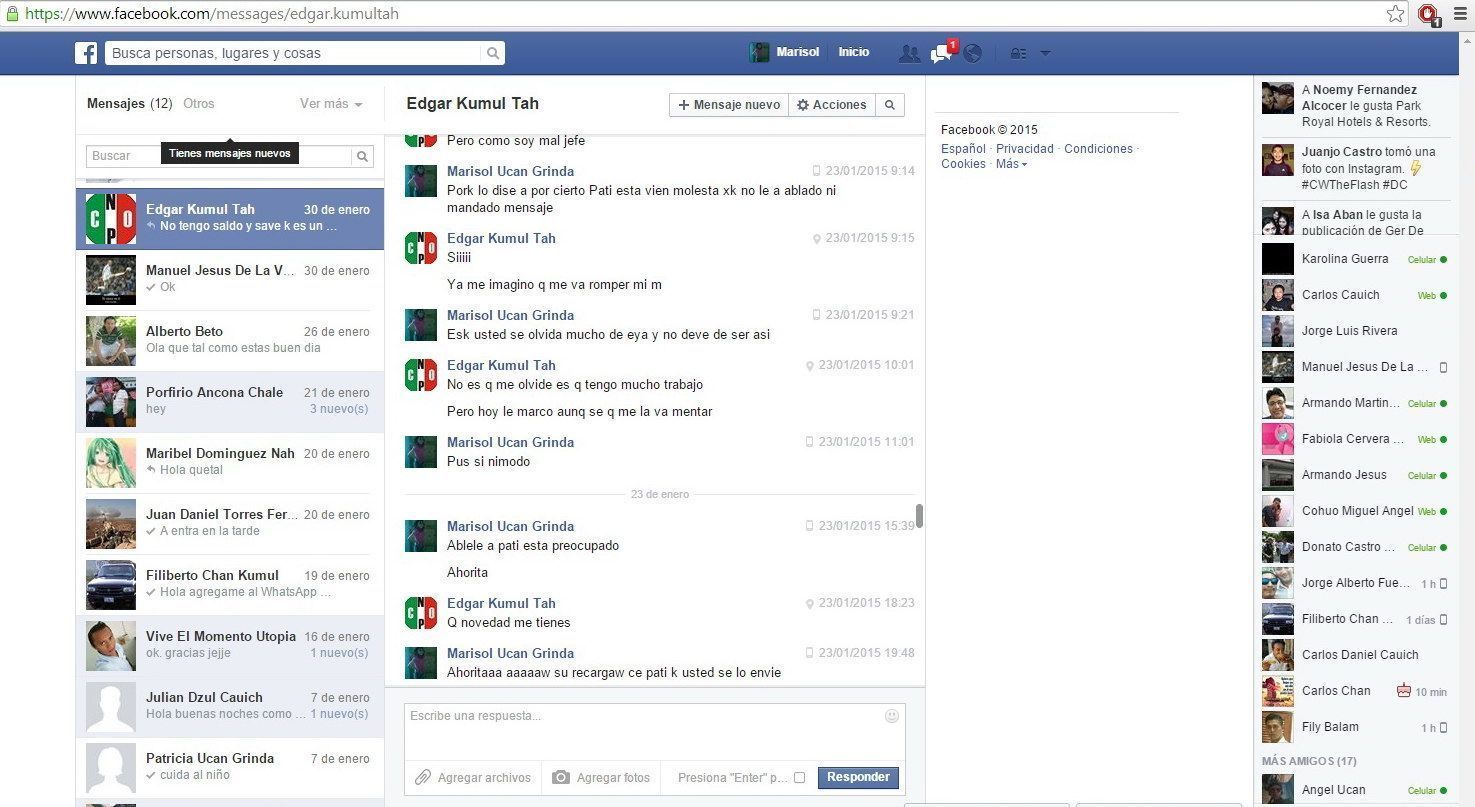The image size is (1475, 807).
Task: Open Filiberto Chan Kumul's truck avatar conversation
Action: tap(111, 585)
